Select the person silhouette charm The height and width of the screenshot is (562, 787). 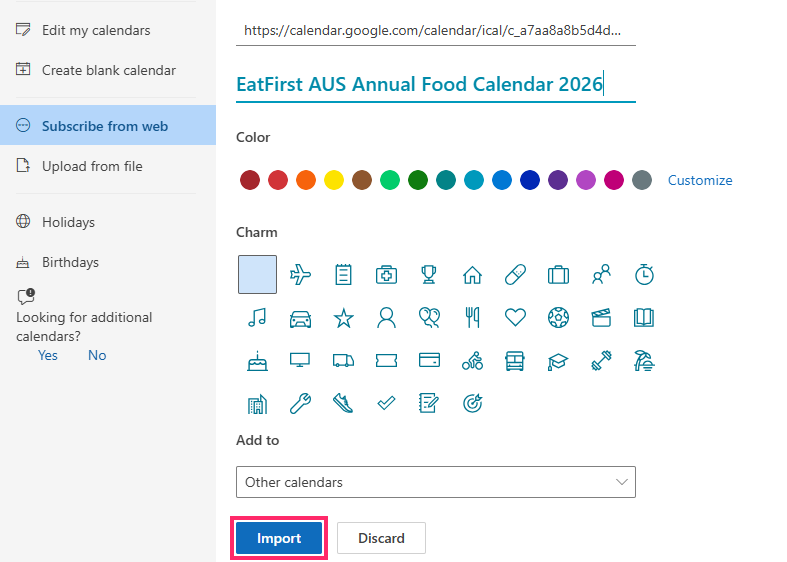pyautogui.click(x=386, y=318)
